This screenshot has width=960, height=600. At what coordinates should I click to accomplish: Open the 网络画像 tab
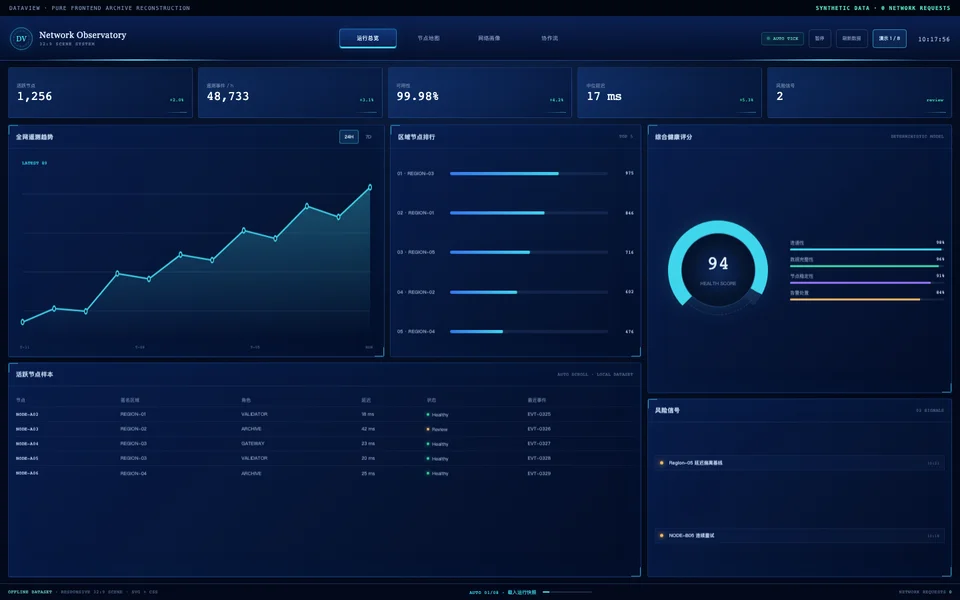point(489,38)
